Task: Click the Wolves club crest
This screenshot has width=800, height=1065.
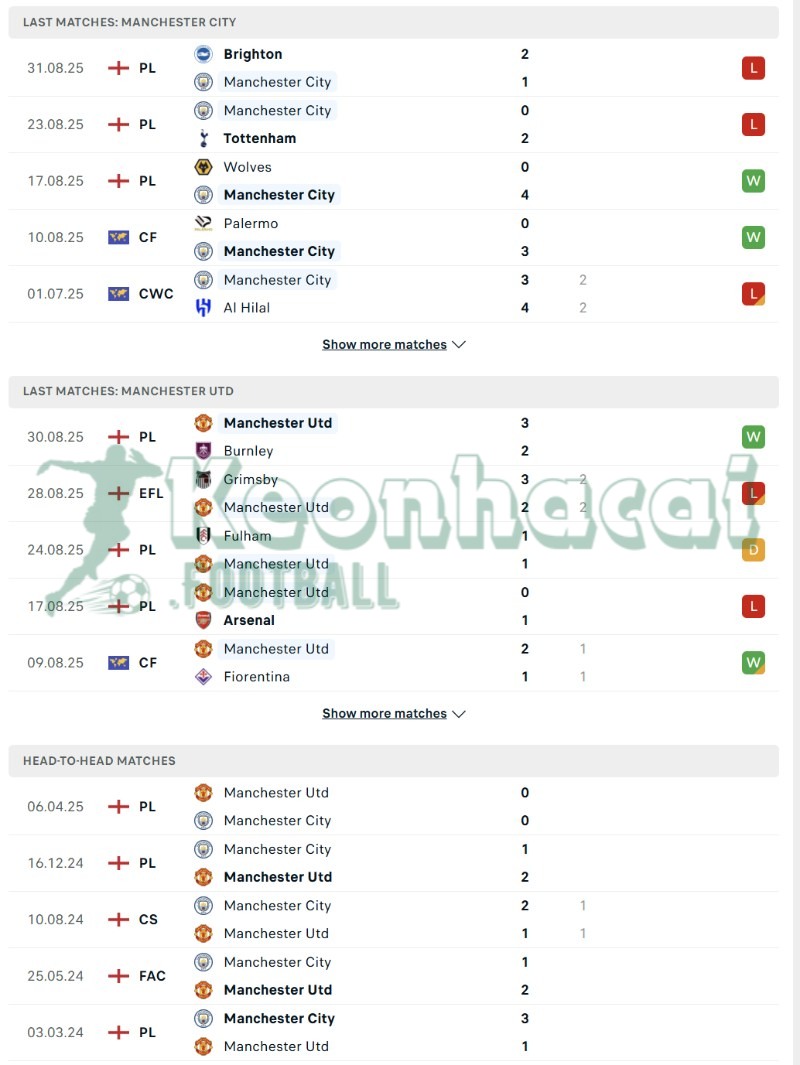Action: (205, 167)
